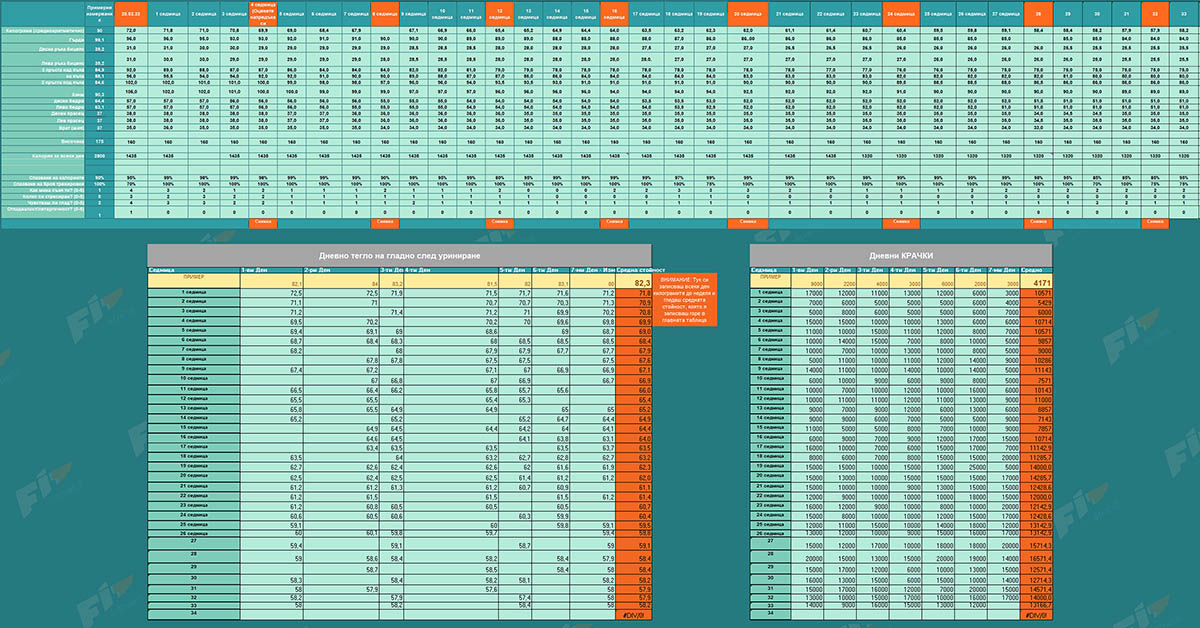Click the orange '28' column header in top table
Screen dimensions: 1200x628
[1039, 16]
